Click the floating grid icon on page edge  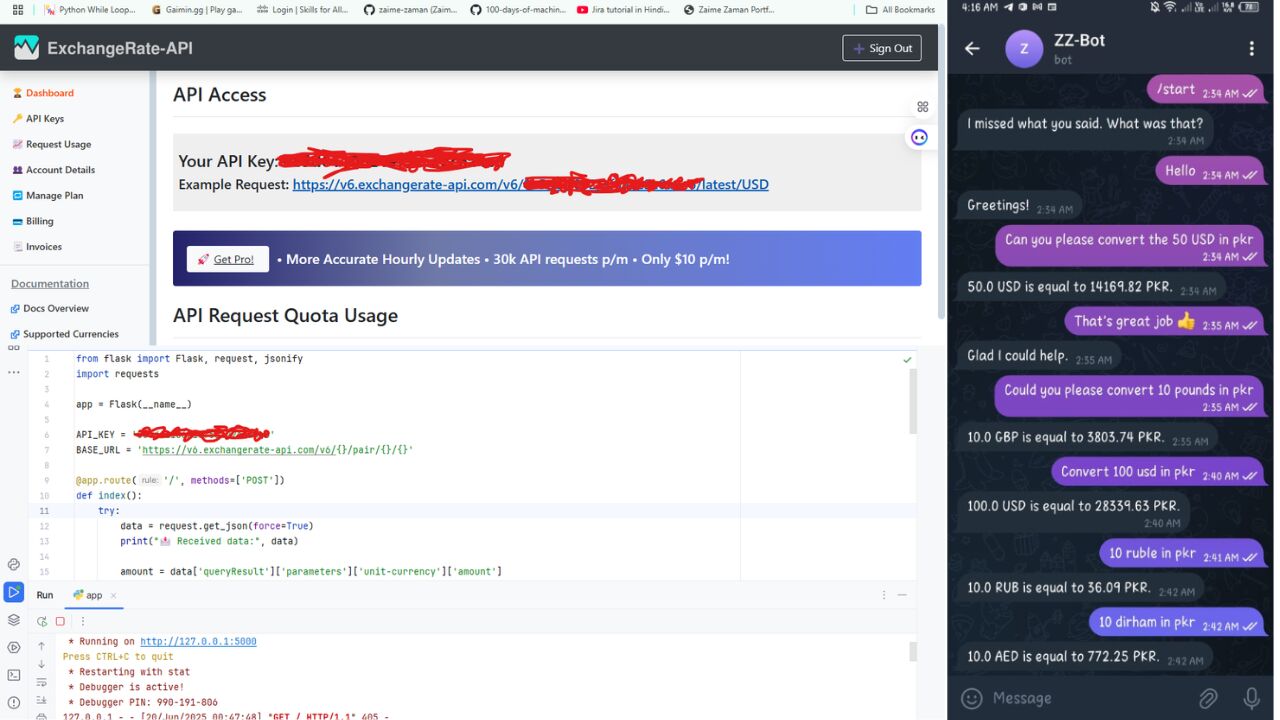click(x=922, y=107)
